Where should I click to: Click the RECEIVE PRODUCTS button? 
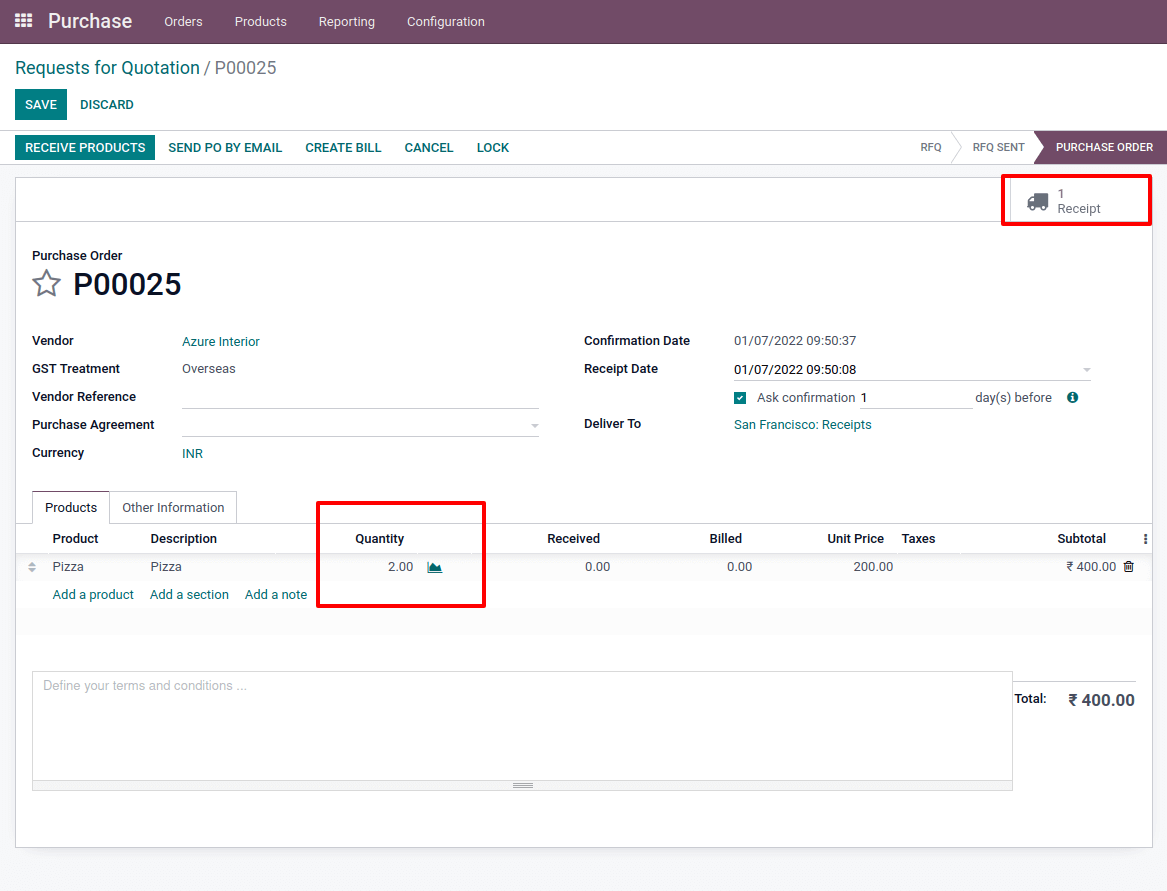pos(85,147)
